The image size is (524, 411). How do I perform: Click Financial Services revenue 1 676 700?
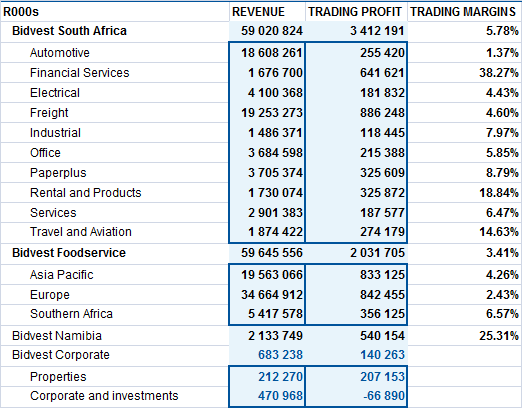point(275,73)
